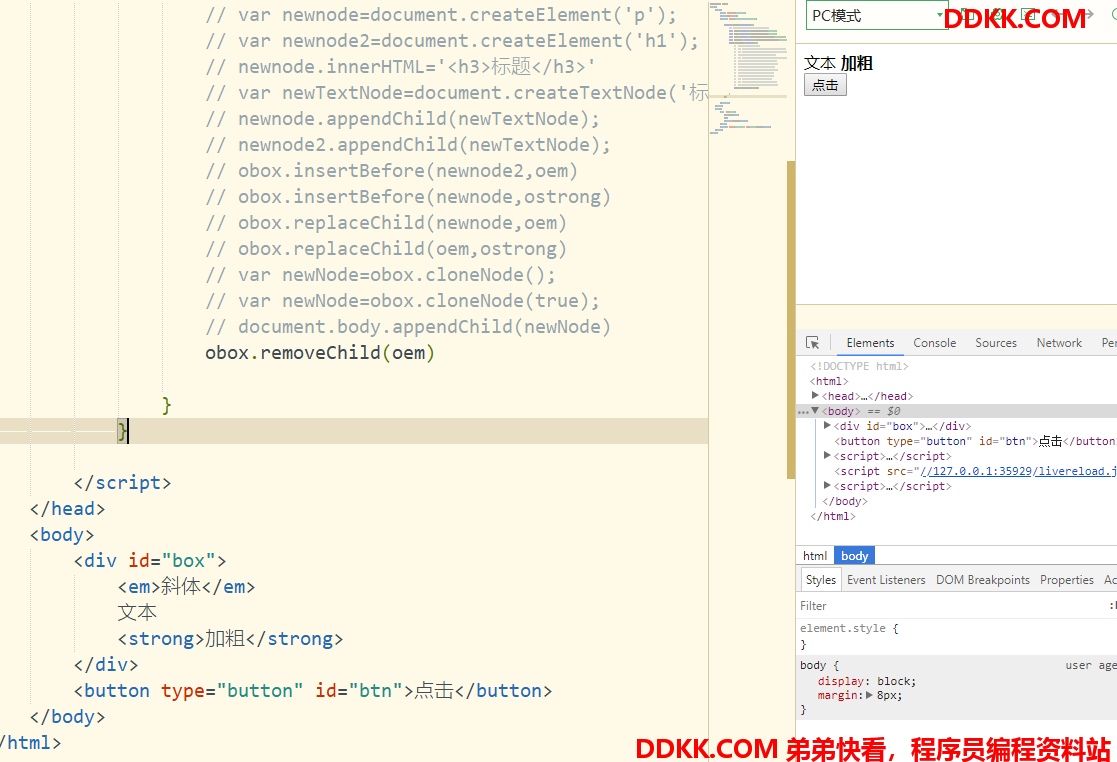1117x762 pixels.
Task: Click the closing </body> tag in the editor
Action: pyautogui.click(x=68, y=716)
